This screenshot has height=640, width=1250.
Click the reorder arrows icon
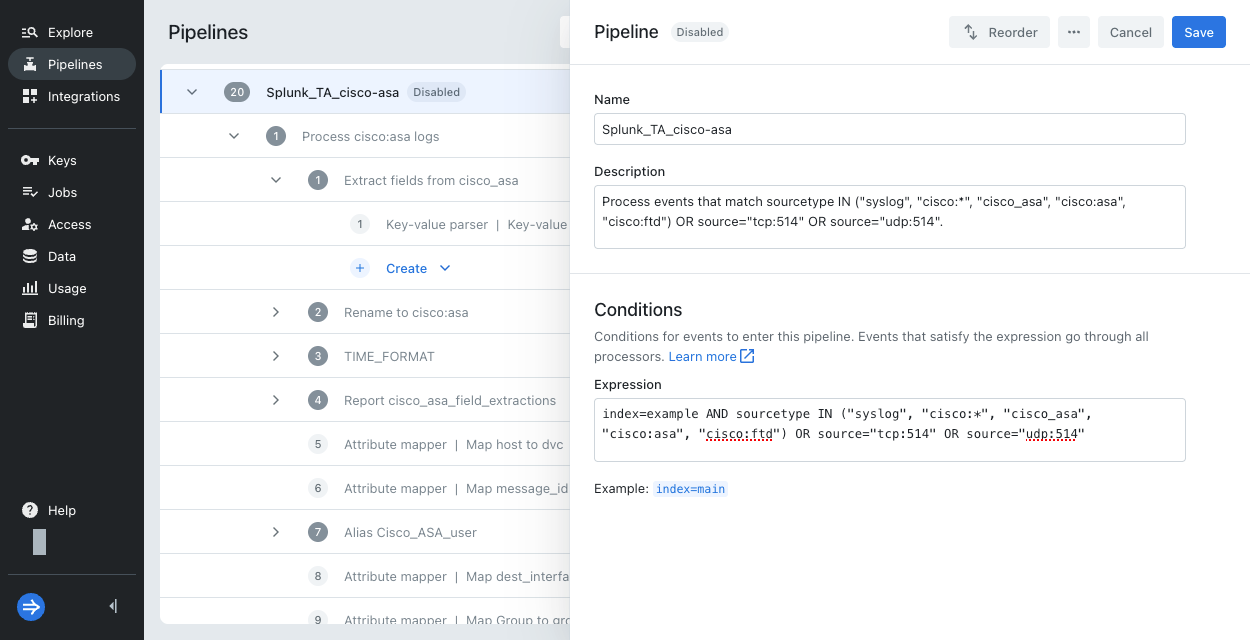click(x=970, y=32)
